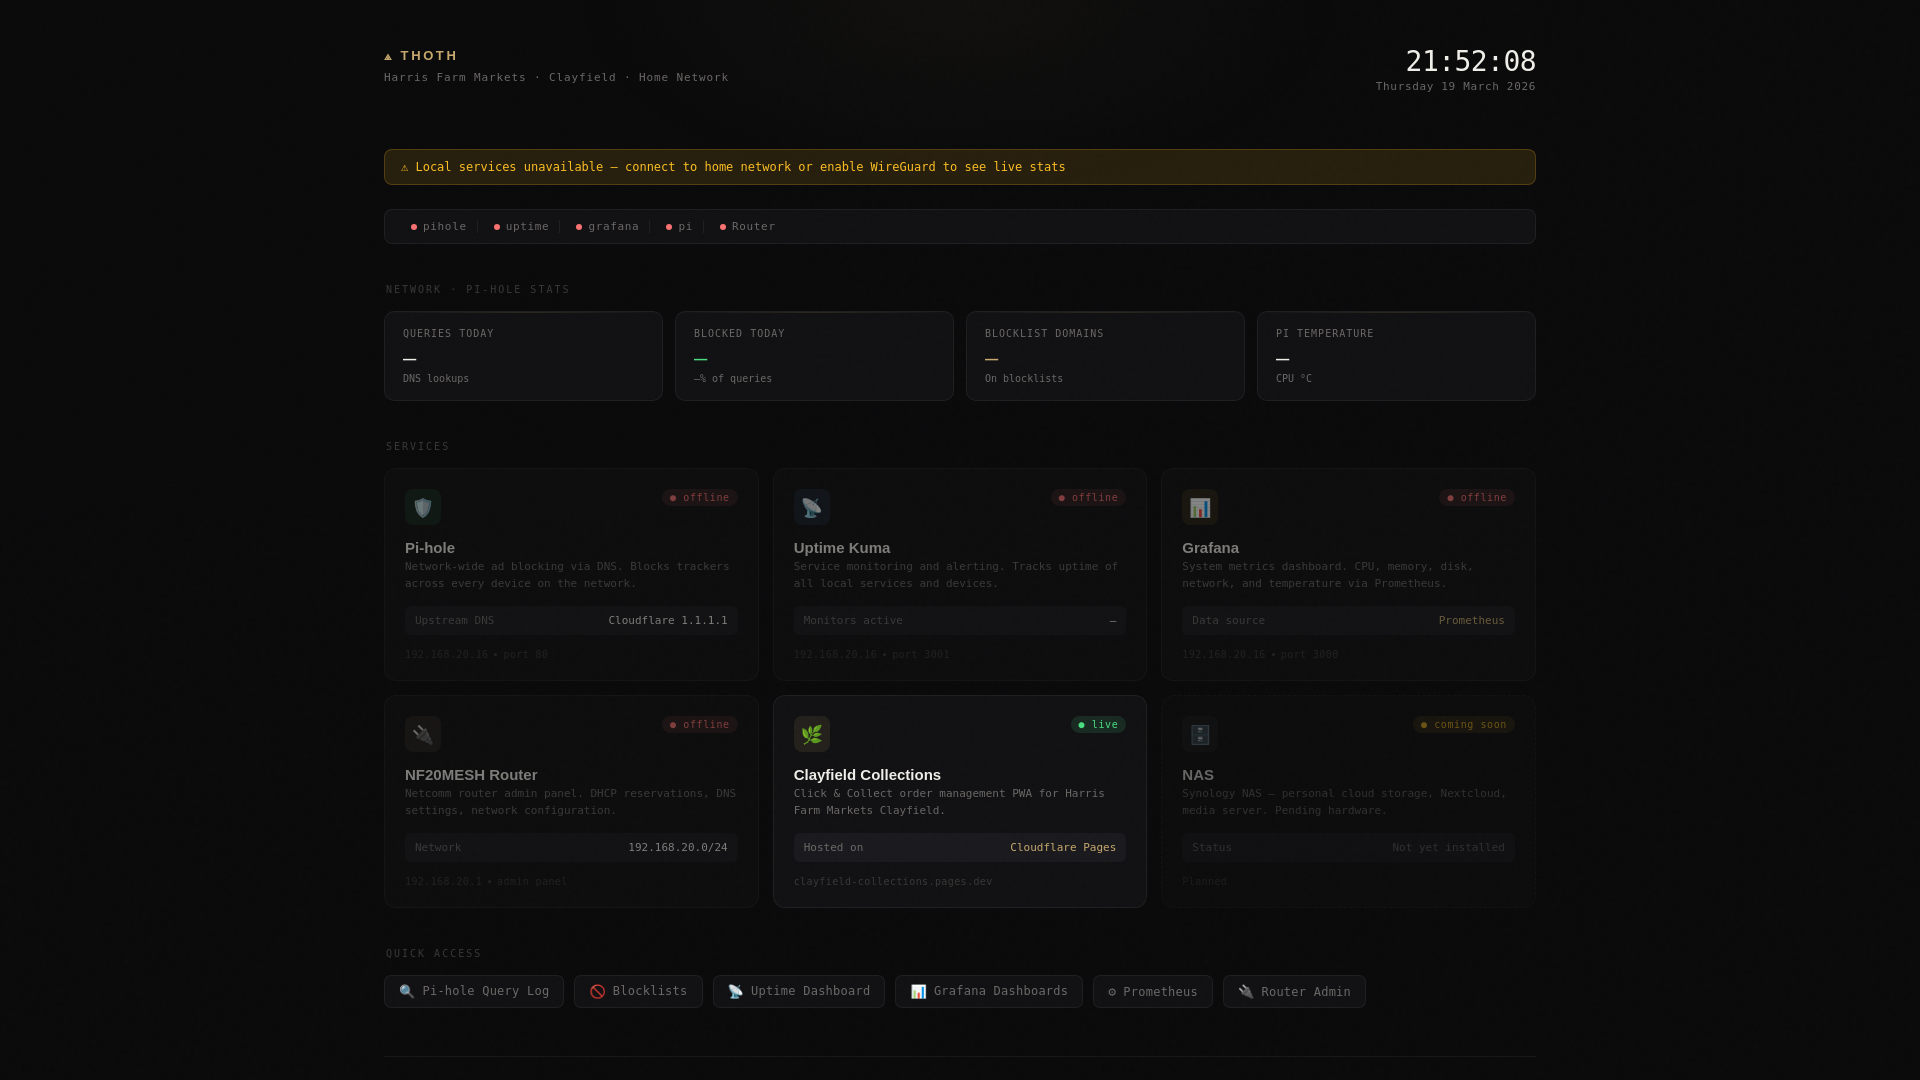Click the satellite icon in Uptime Dashboard button
The width and height of the screenshot is (1920, 1080).
point(736,992)
